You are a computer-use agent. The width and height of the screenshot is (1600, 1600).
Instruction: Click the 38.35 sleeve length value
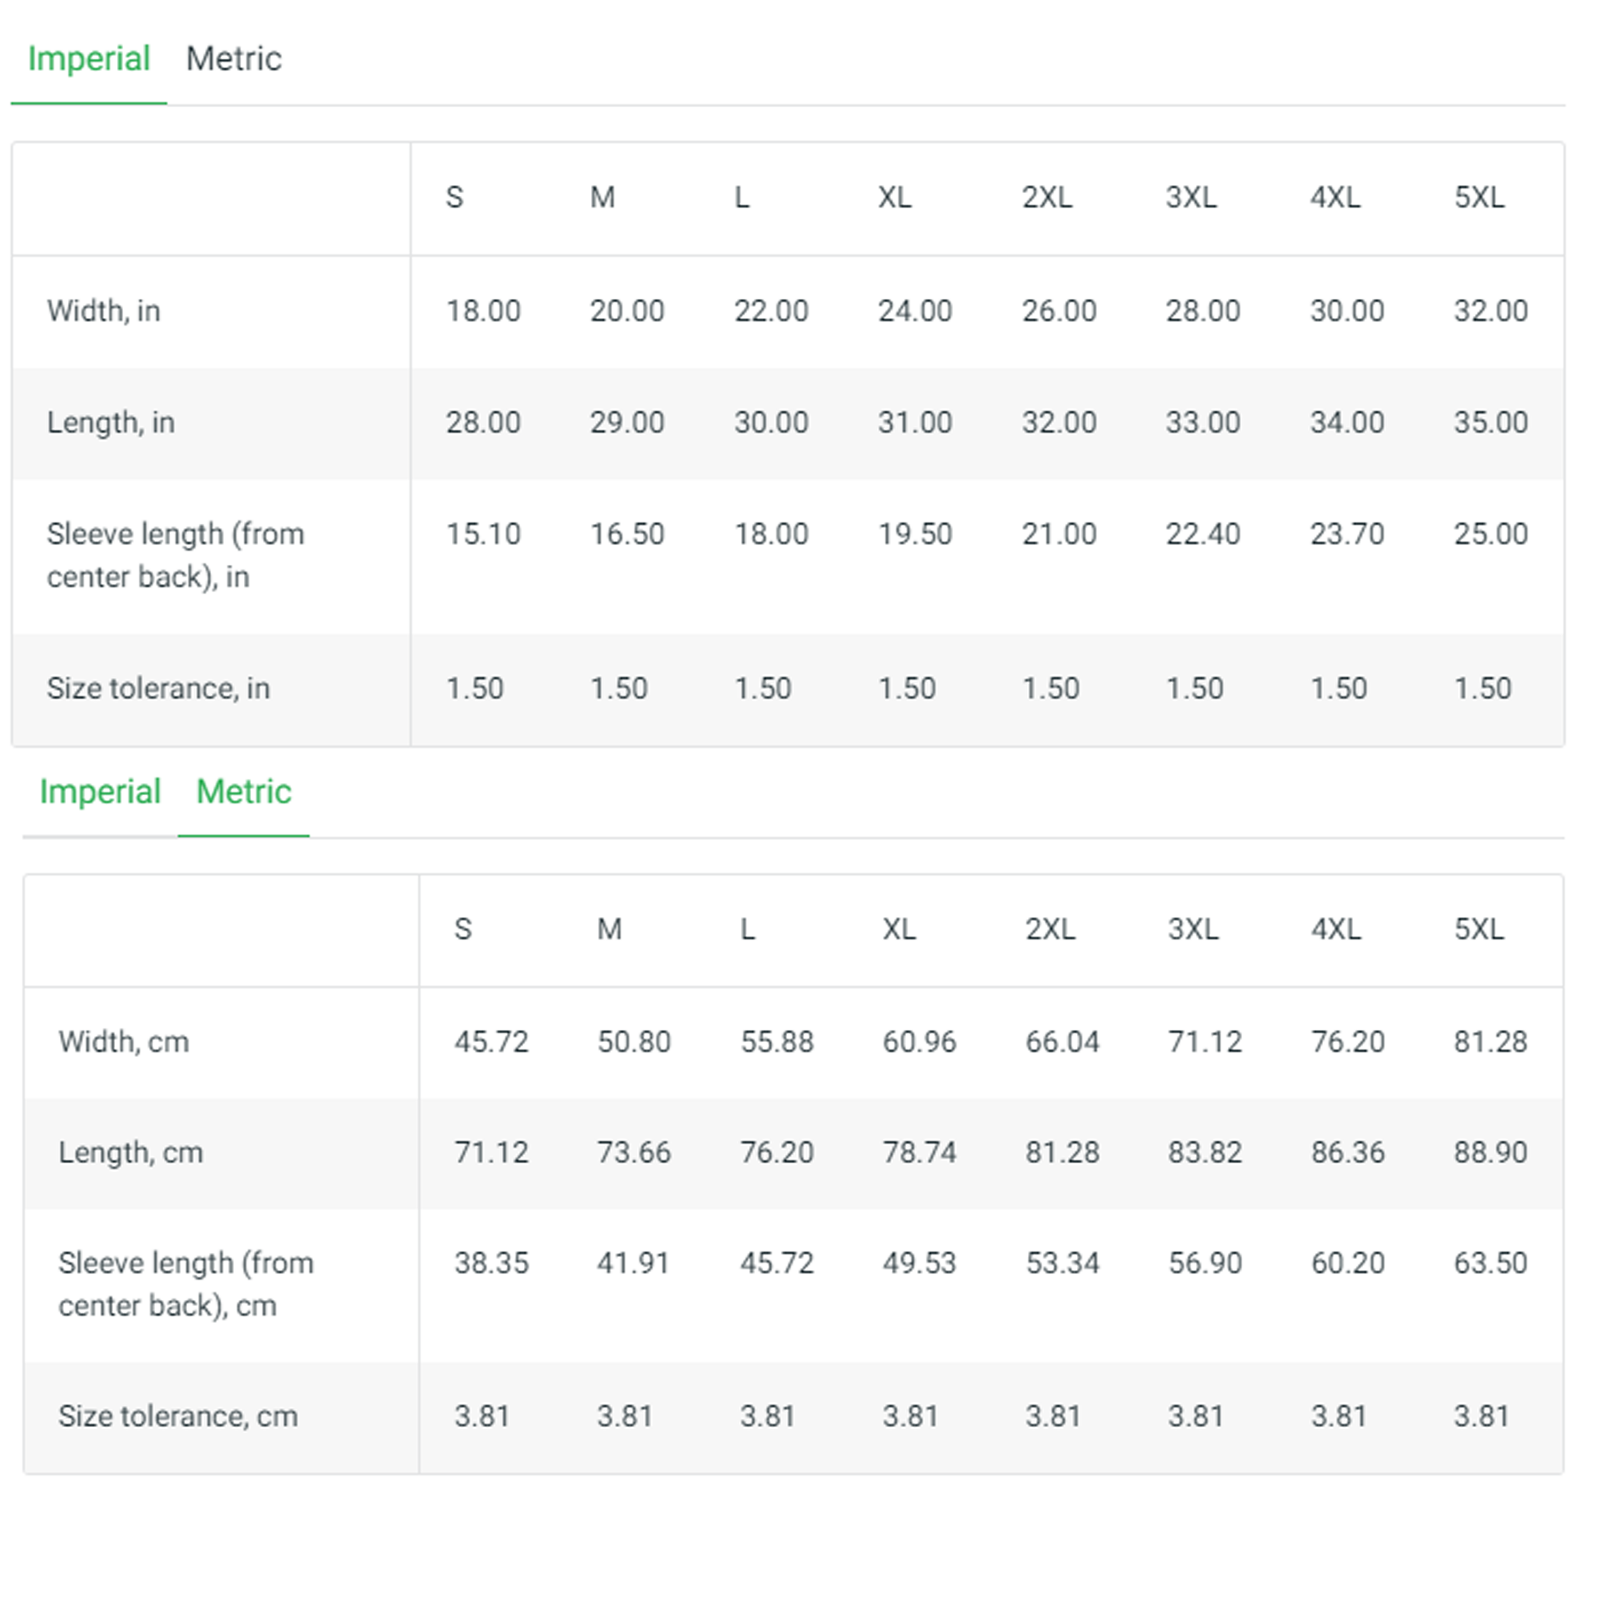(491, 1263)
